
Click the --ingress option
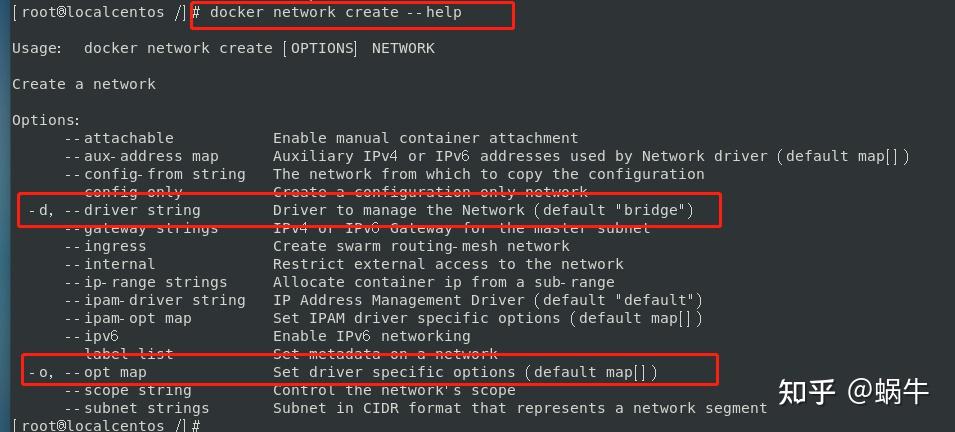coord(105,246)
